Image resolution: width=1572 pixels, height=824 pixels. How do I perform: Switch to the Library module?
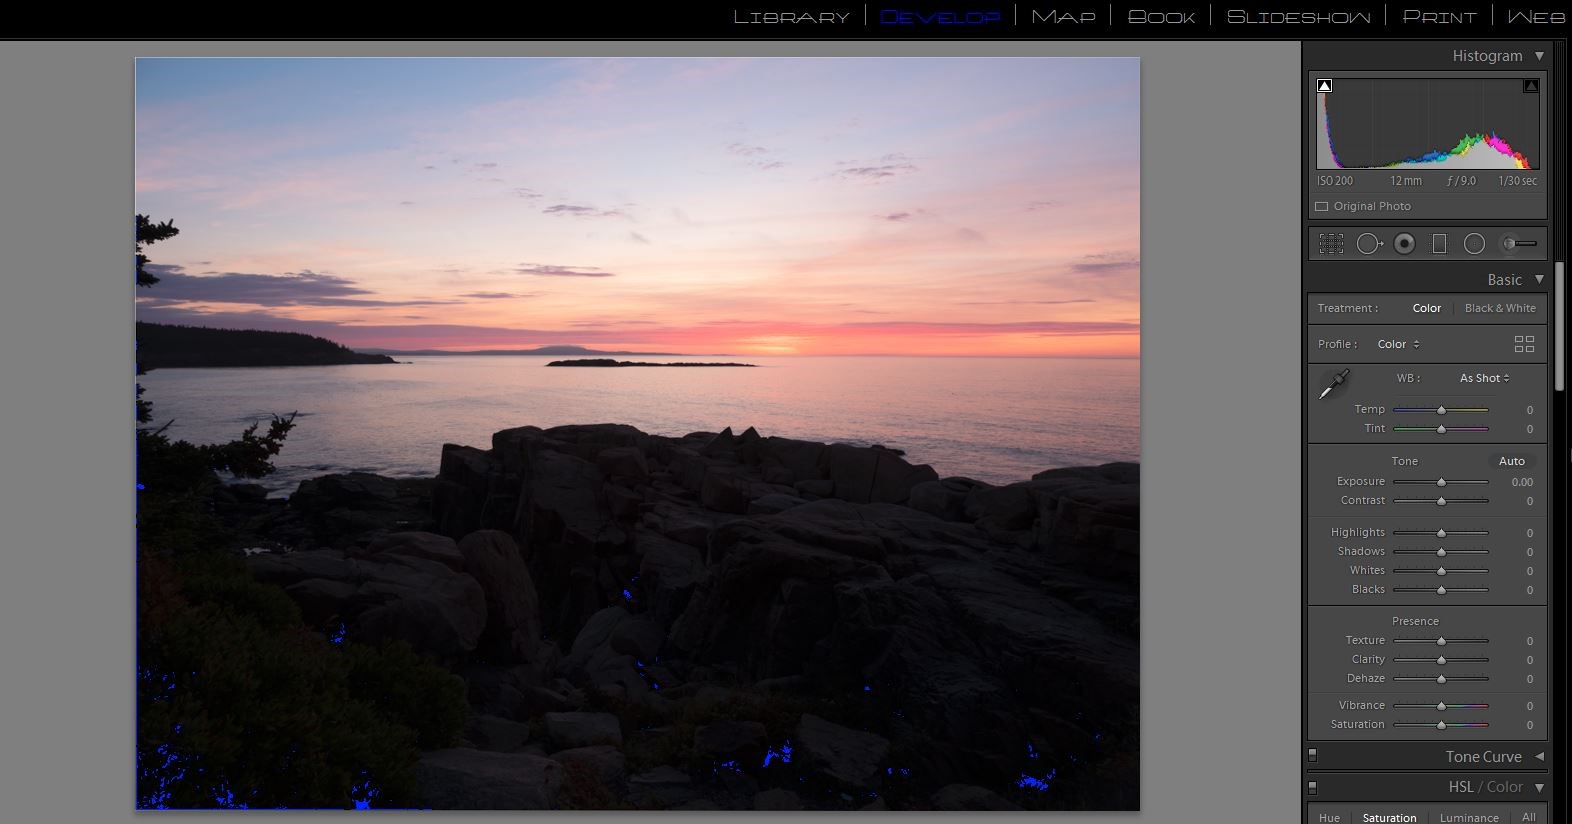[791, 17]
